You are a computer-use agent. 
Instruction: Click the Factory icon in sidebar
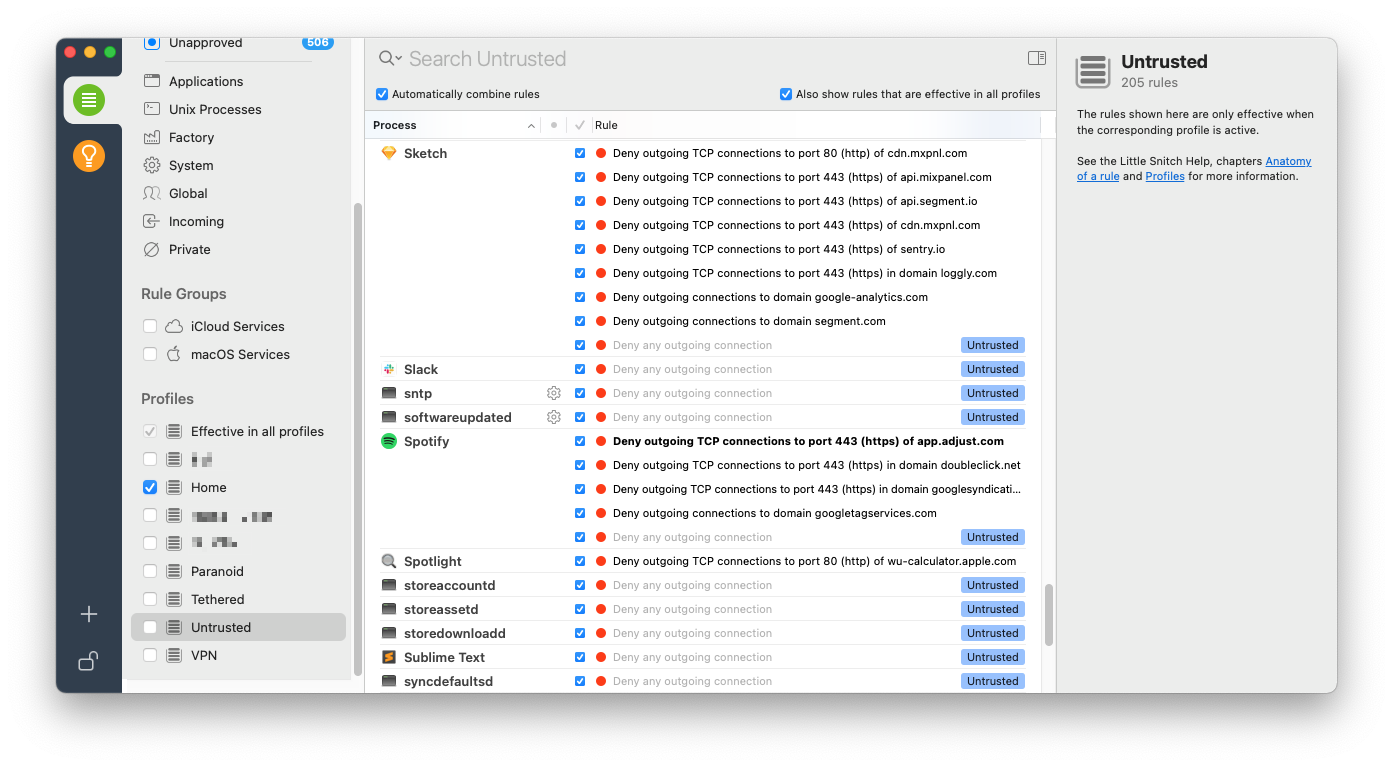tap(152, 137)
